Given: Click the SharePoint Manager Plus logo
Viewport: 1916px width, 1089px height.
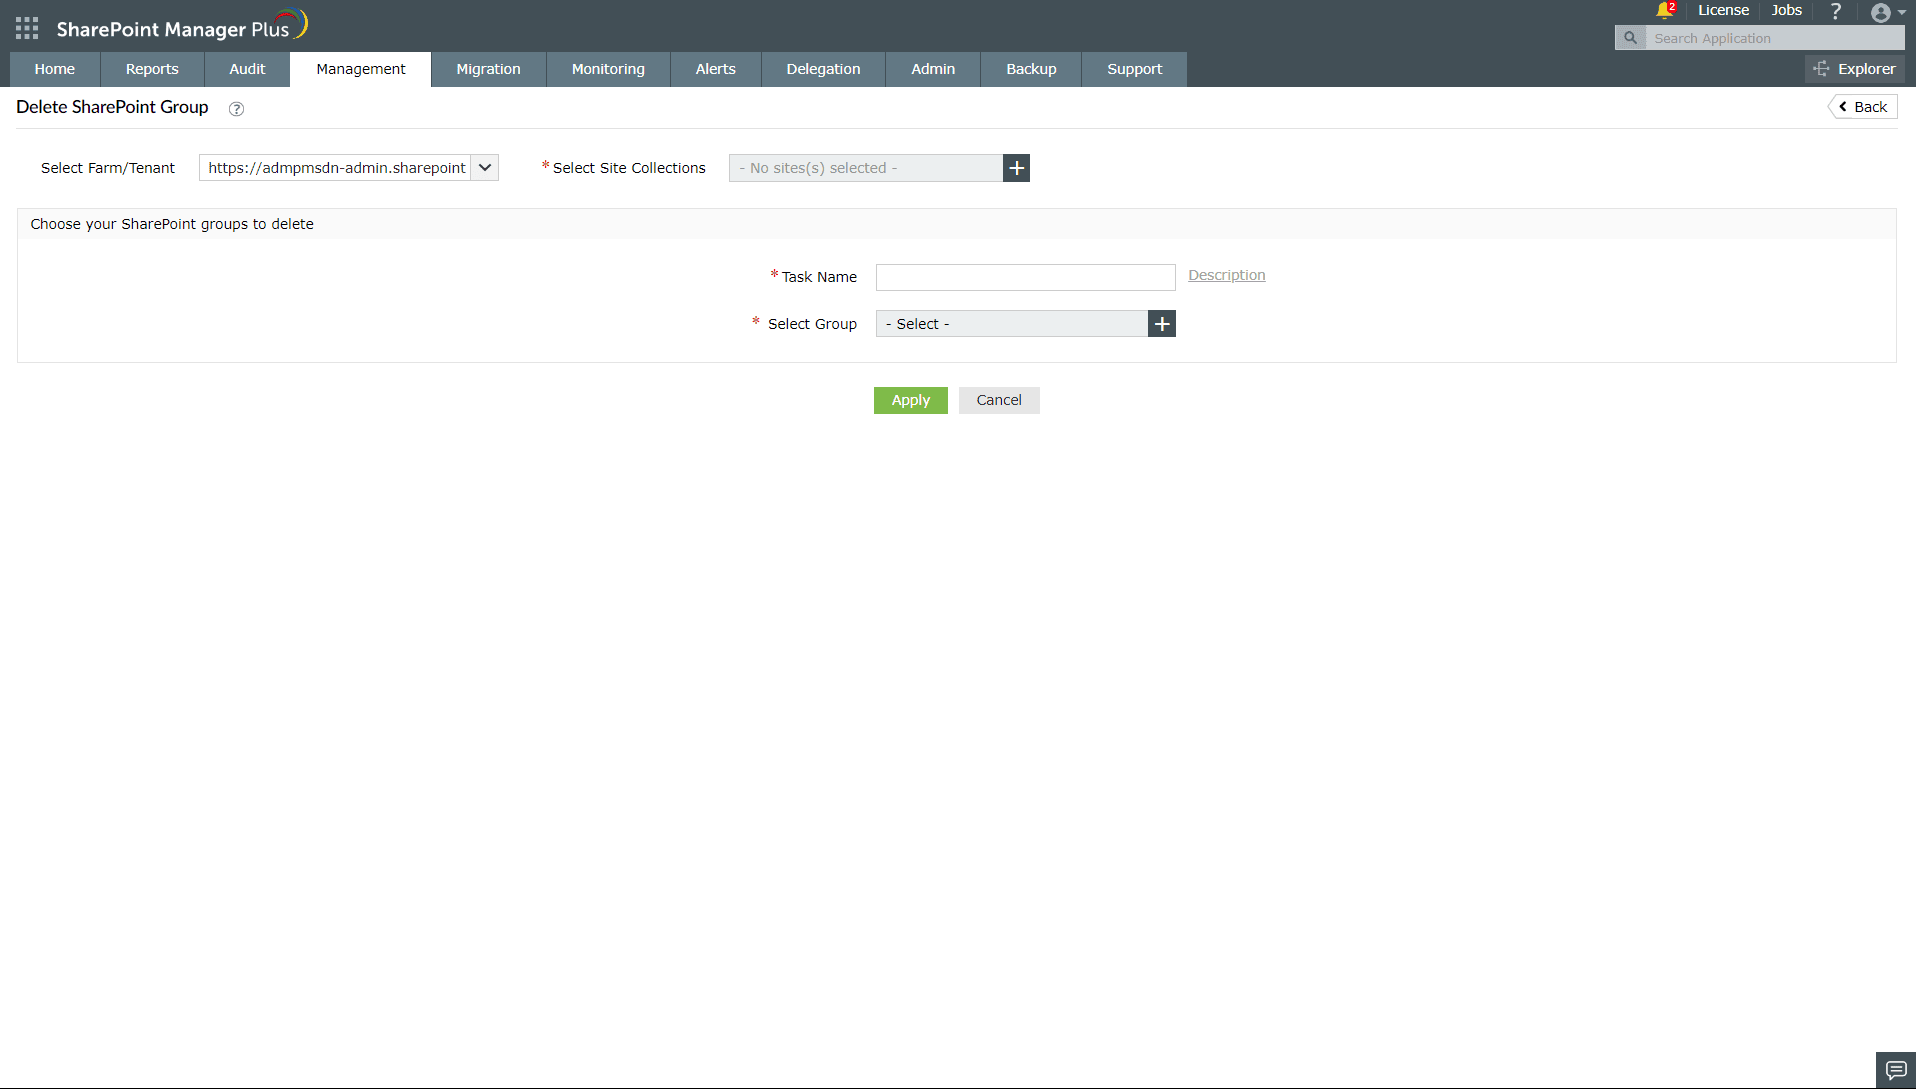Looking at the screenshot, I should [x=182, y=27].
